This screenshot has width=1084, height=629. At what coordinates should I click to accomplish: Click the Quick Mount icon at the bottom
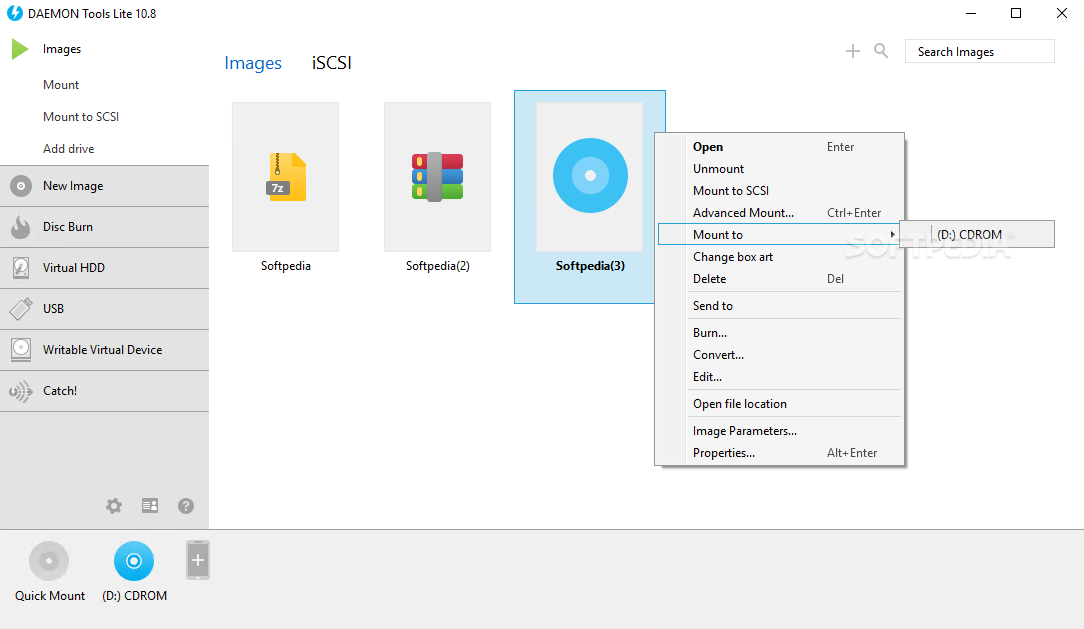pyautogui.click(x=48, y=560)
